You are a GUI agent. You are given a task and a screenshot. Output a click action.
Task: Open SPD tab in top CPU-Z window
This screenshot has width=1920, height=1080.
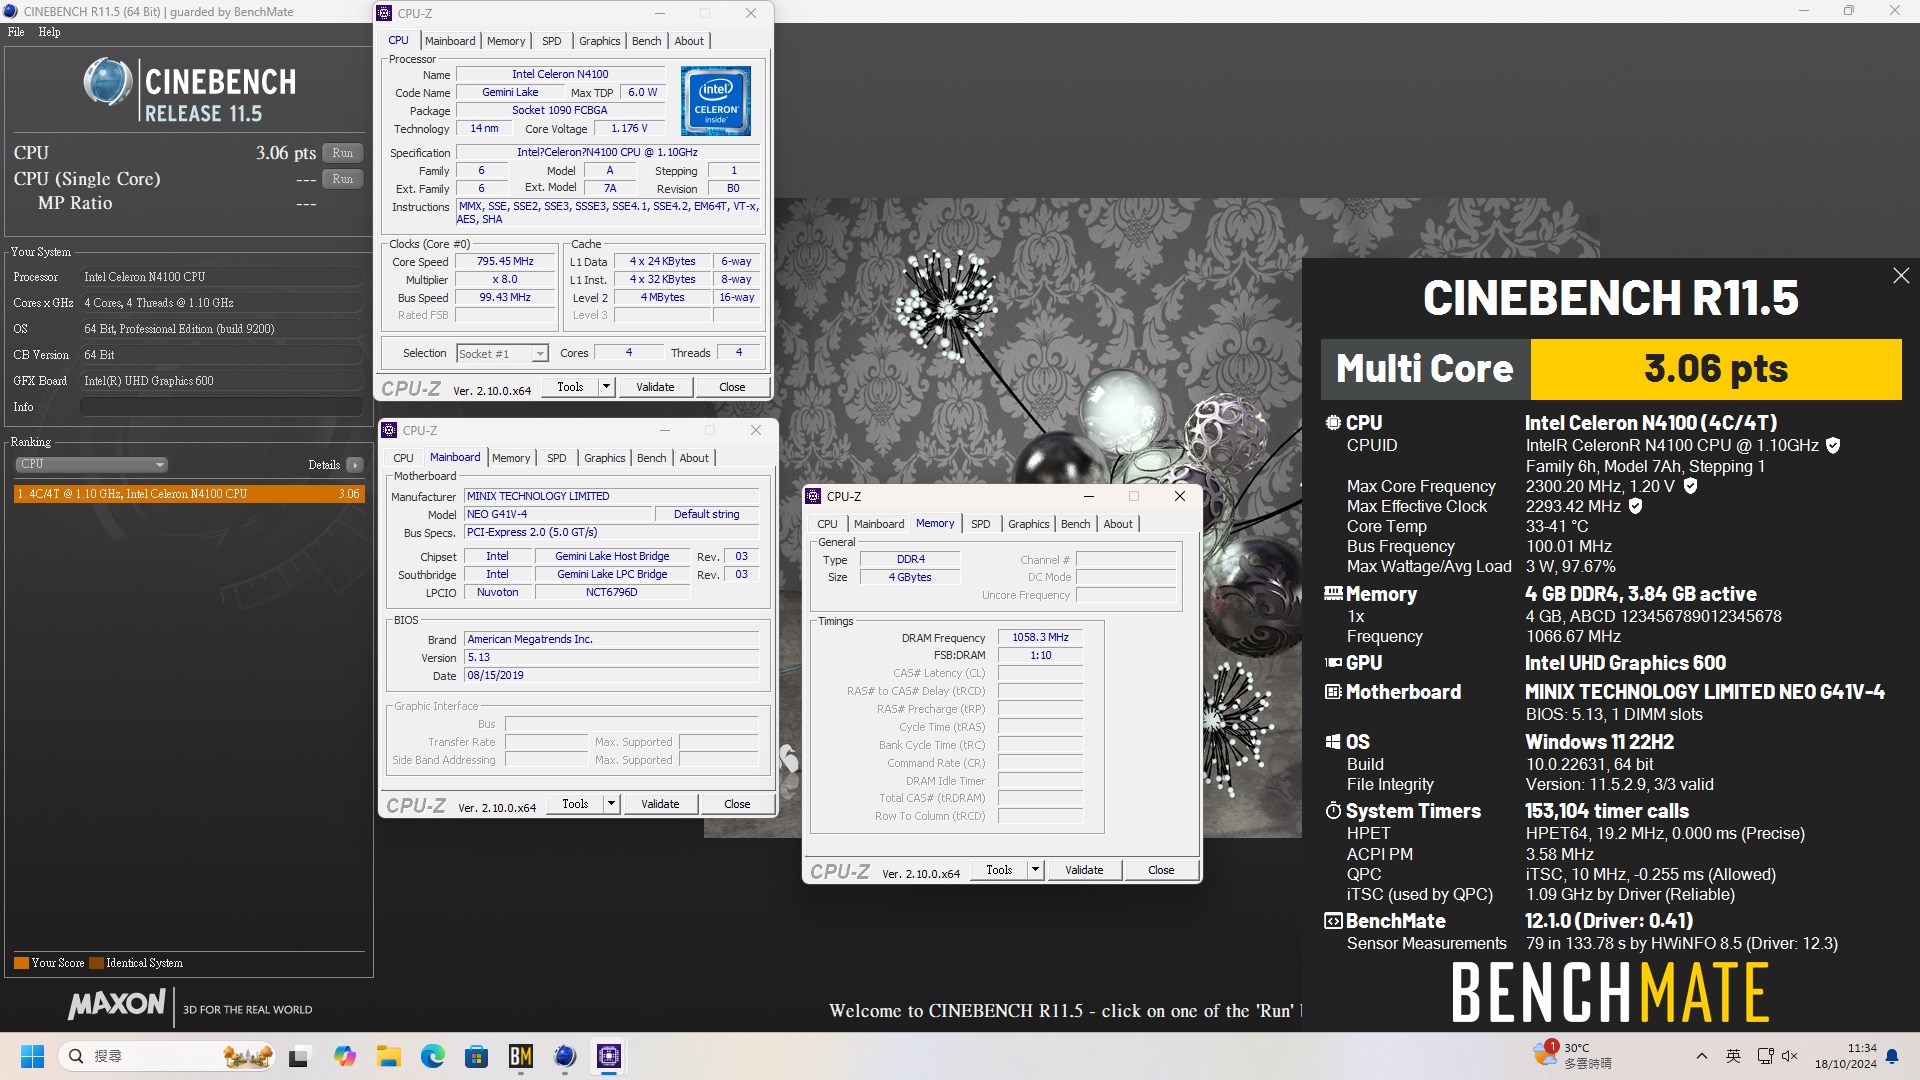tap(552, 41)
